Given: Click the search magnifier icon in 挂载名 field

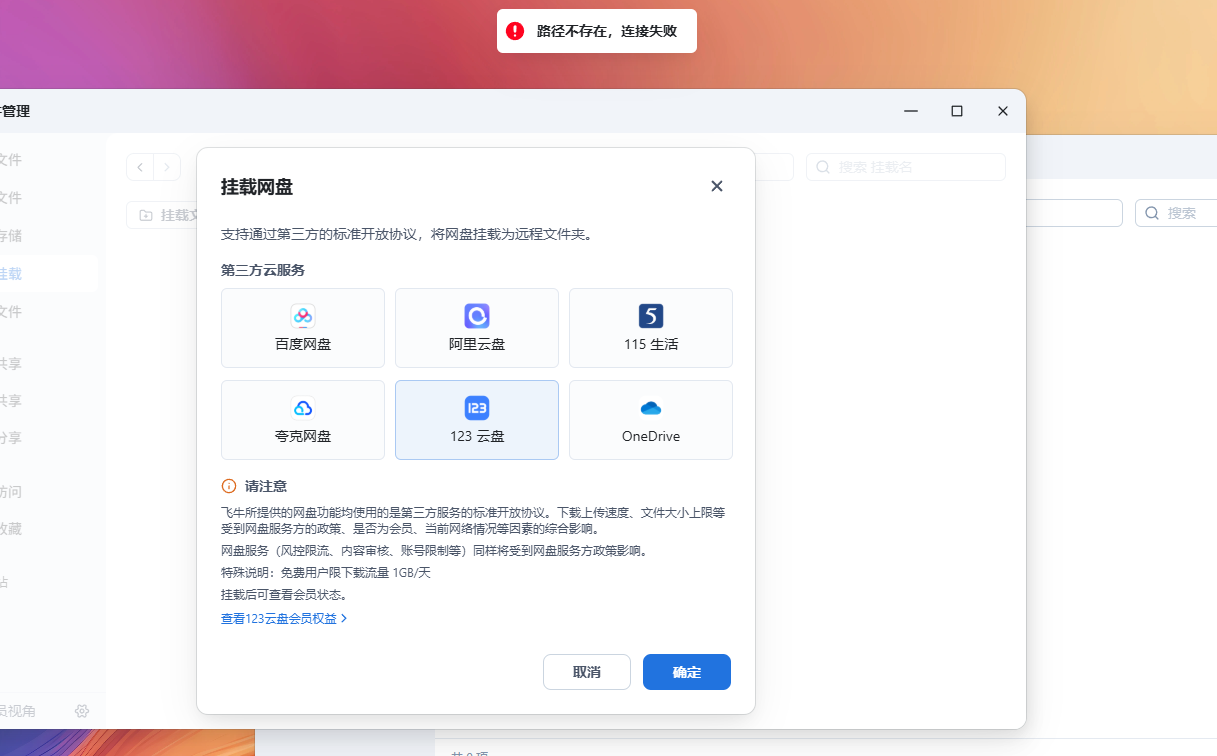Looking at the screenshot, I should (824, 167).
